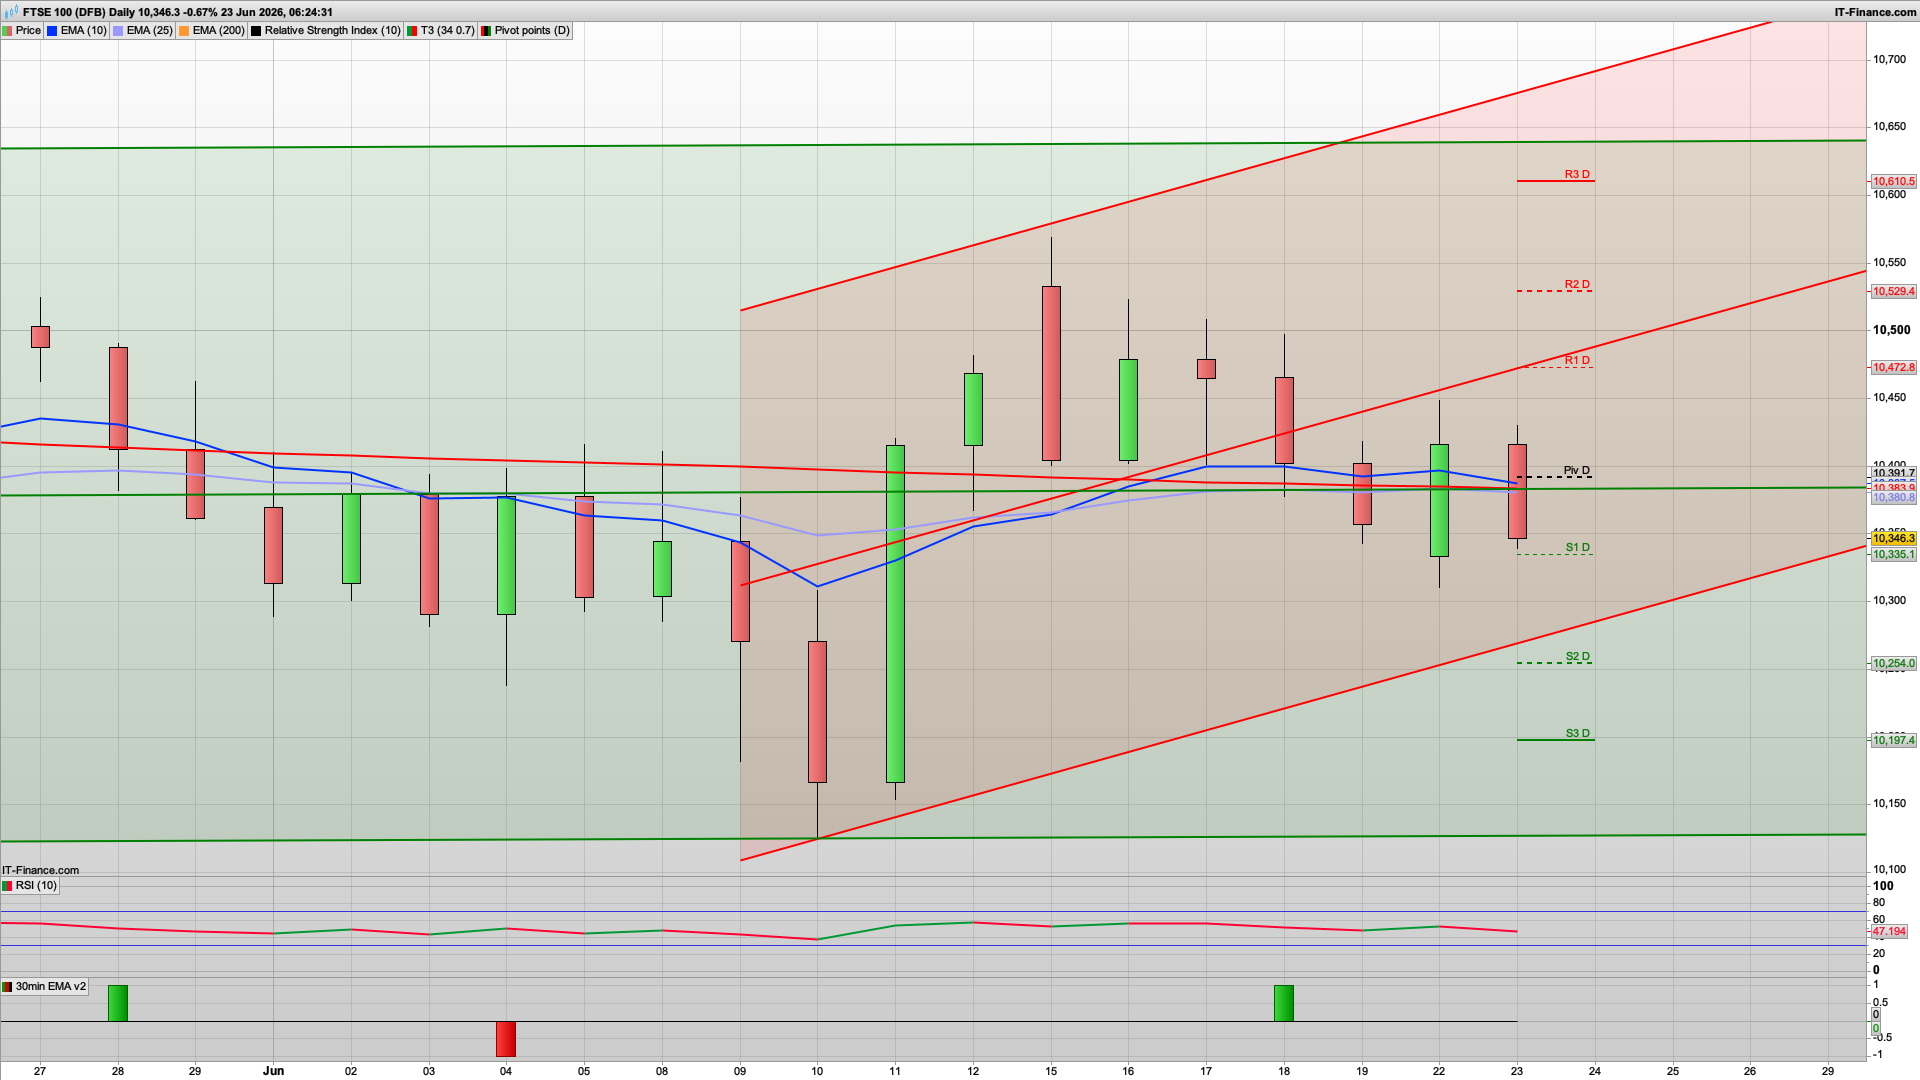Select the R3 D pivot label
The width and height of the screenshot is (1920, 1080).
point(1577,175)
